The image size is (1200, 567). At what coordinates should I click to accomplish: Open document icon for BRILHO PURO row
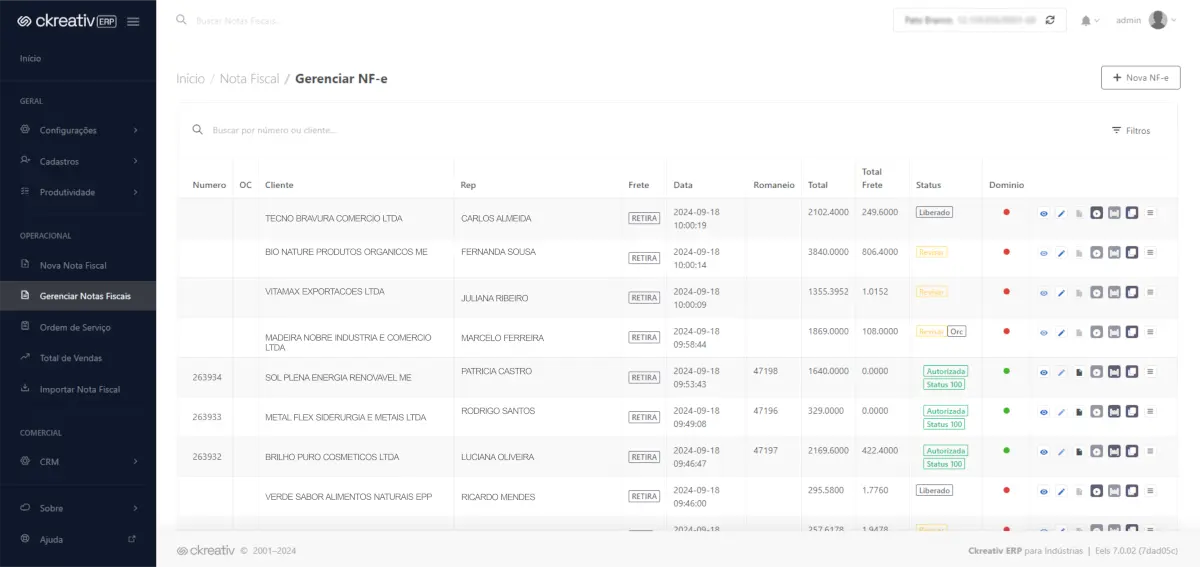(x=1079, y=452)
